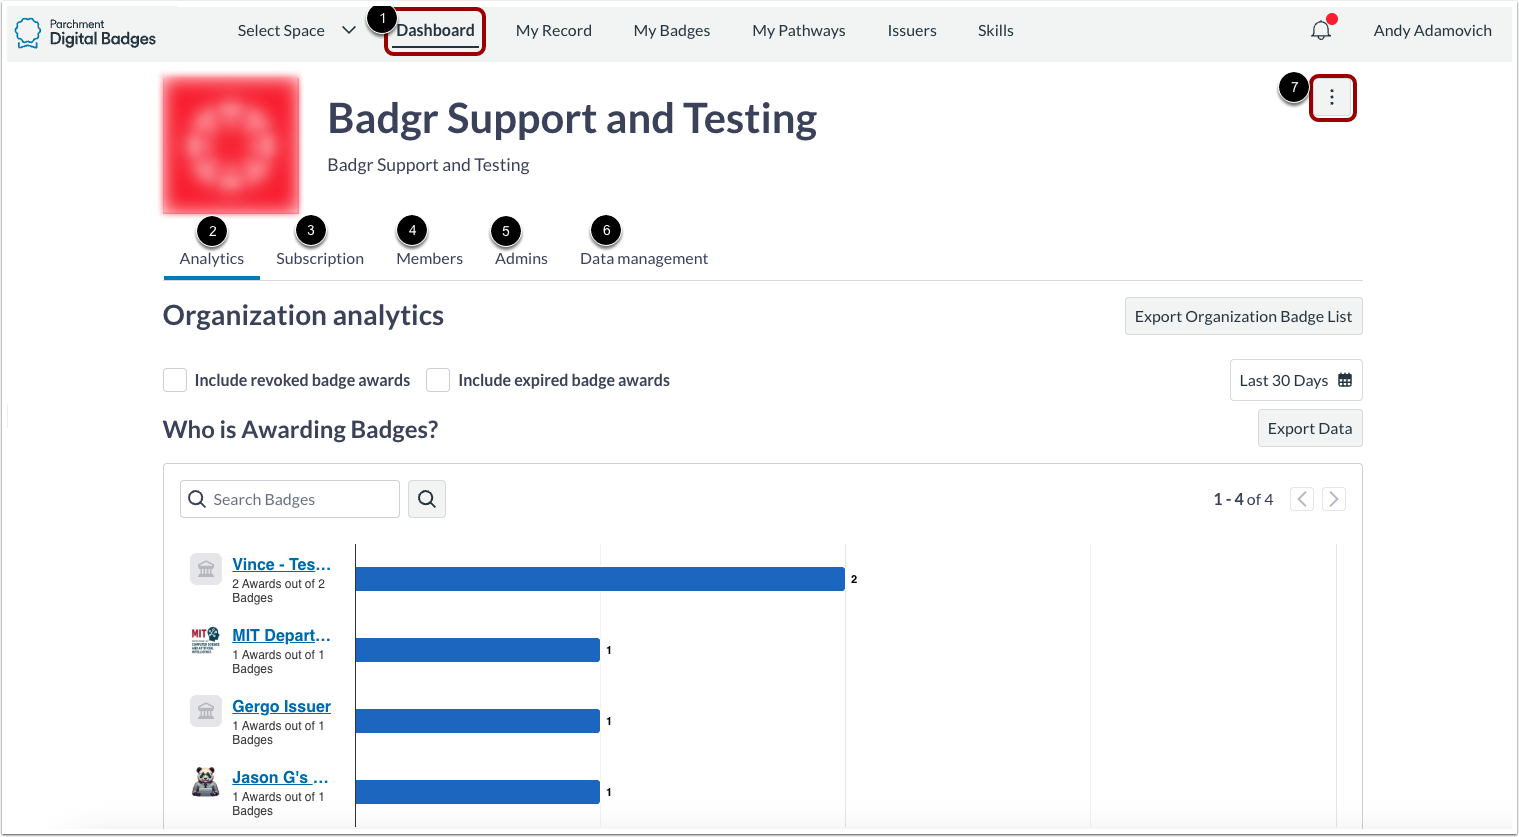Click the MIT Department issuer logo
Screen dimensions: 1519x837
click(x=206, y=640)
